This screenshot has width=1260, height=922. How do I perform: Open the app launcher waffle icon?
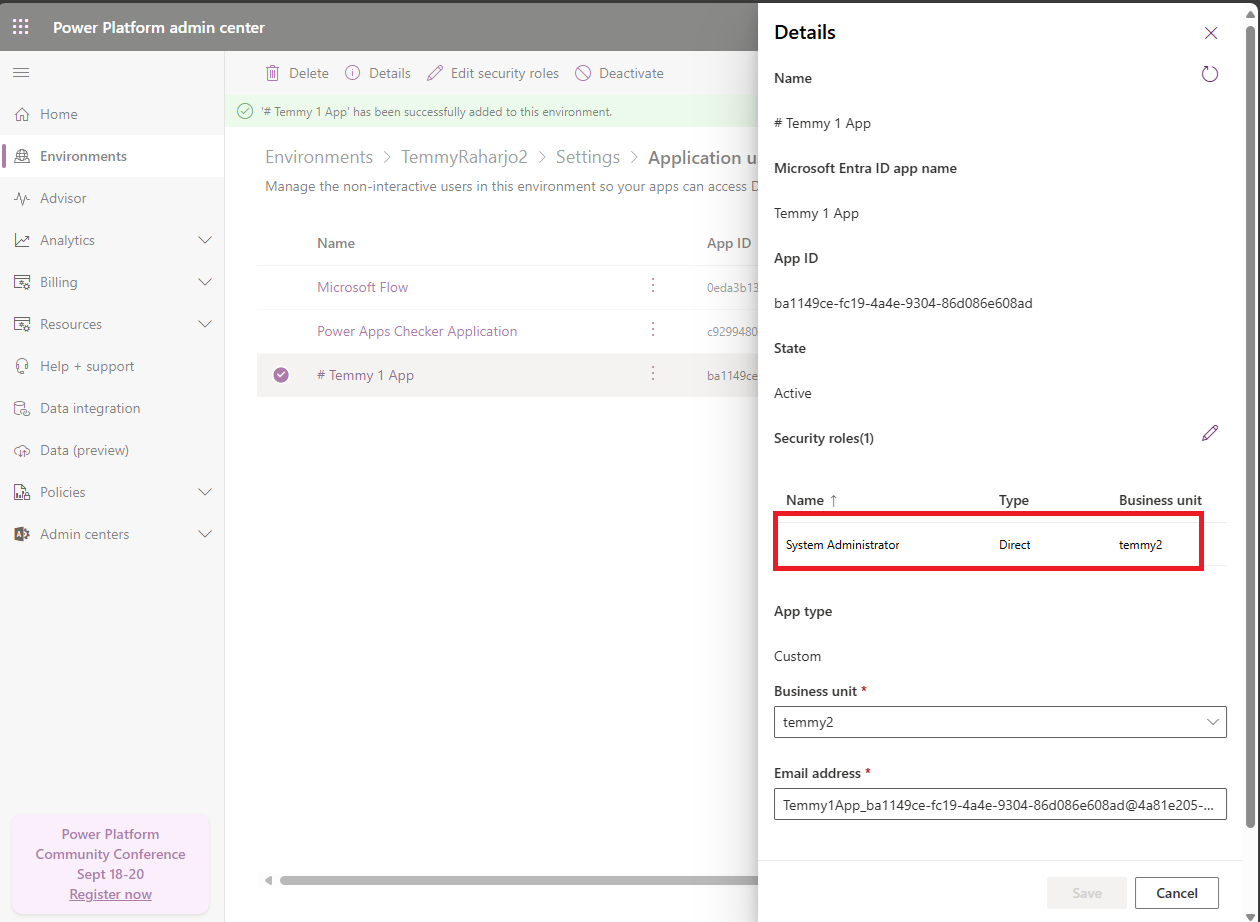point(21,27)
